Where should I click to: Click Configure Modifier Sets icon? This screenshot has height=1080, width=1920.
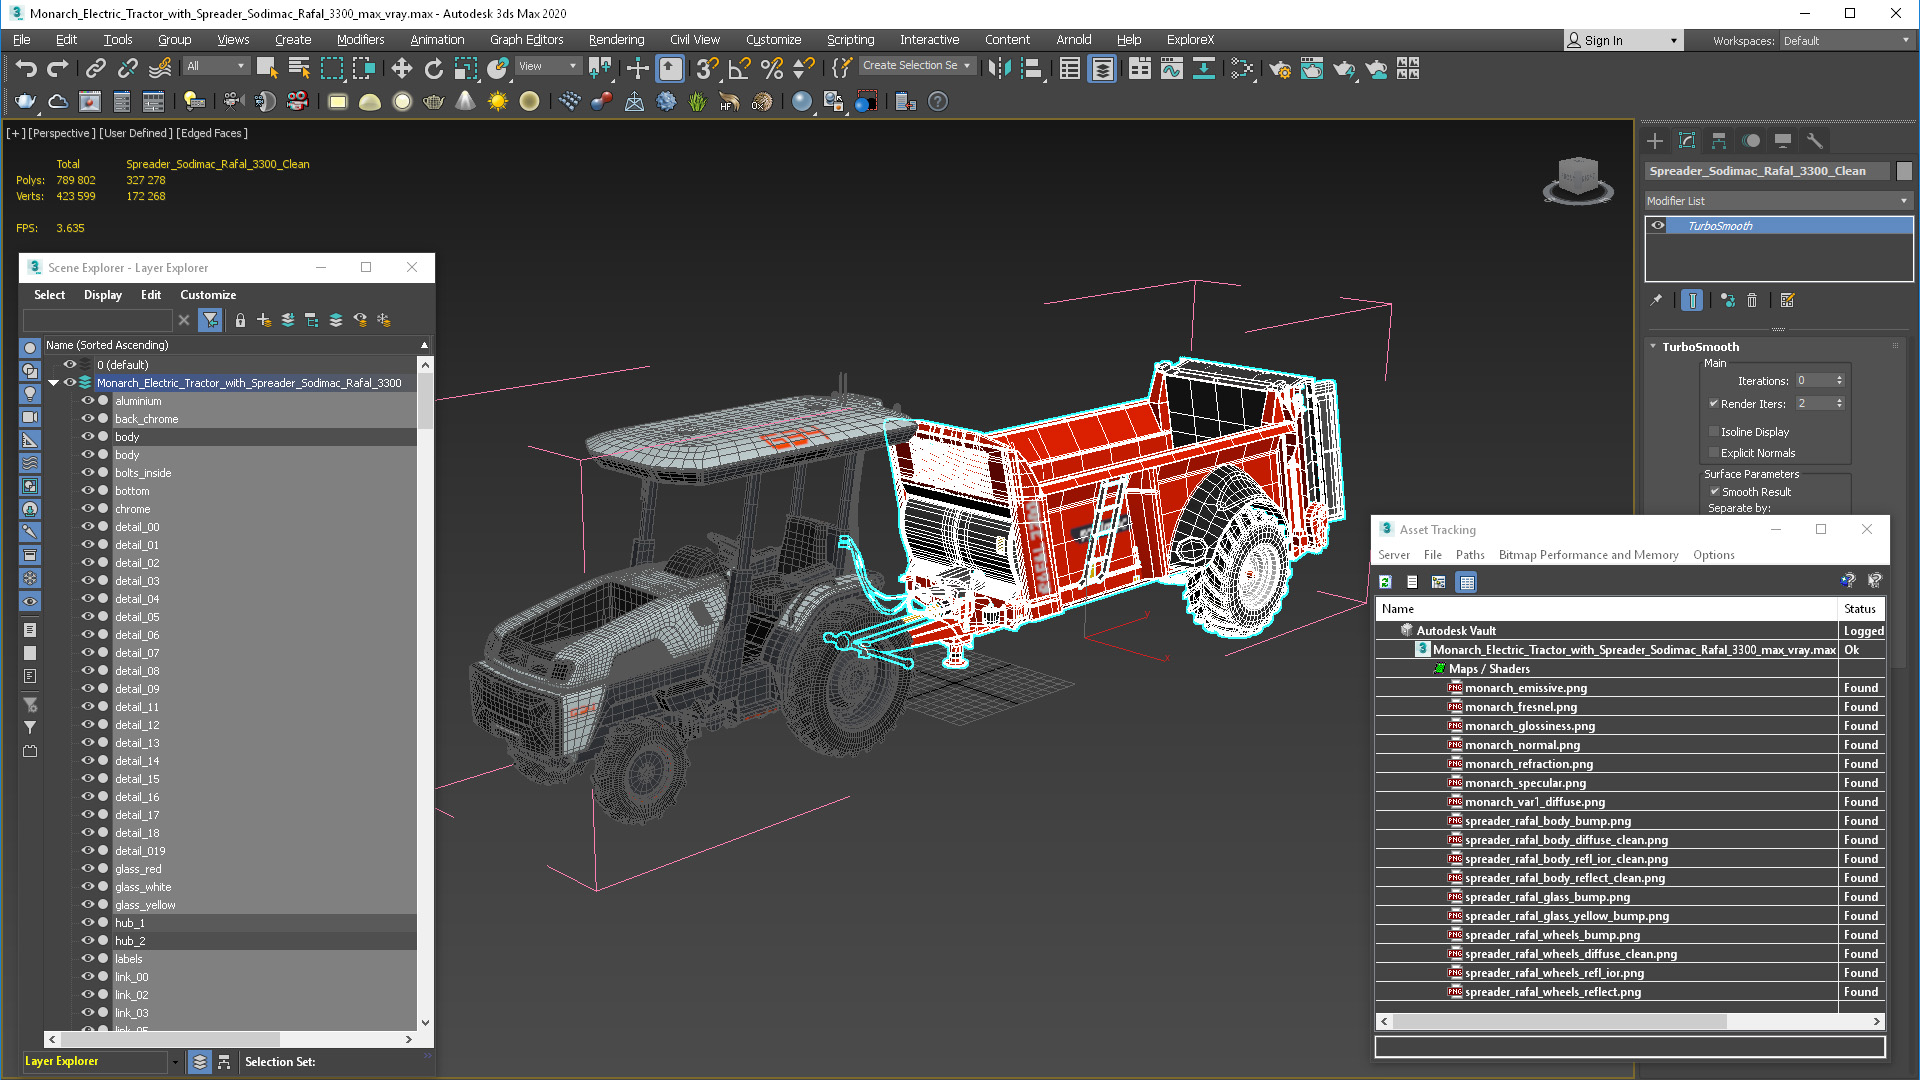(x=1788, y=300)
